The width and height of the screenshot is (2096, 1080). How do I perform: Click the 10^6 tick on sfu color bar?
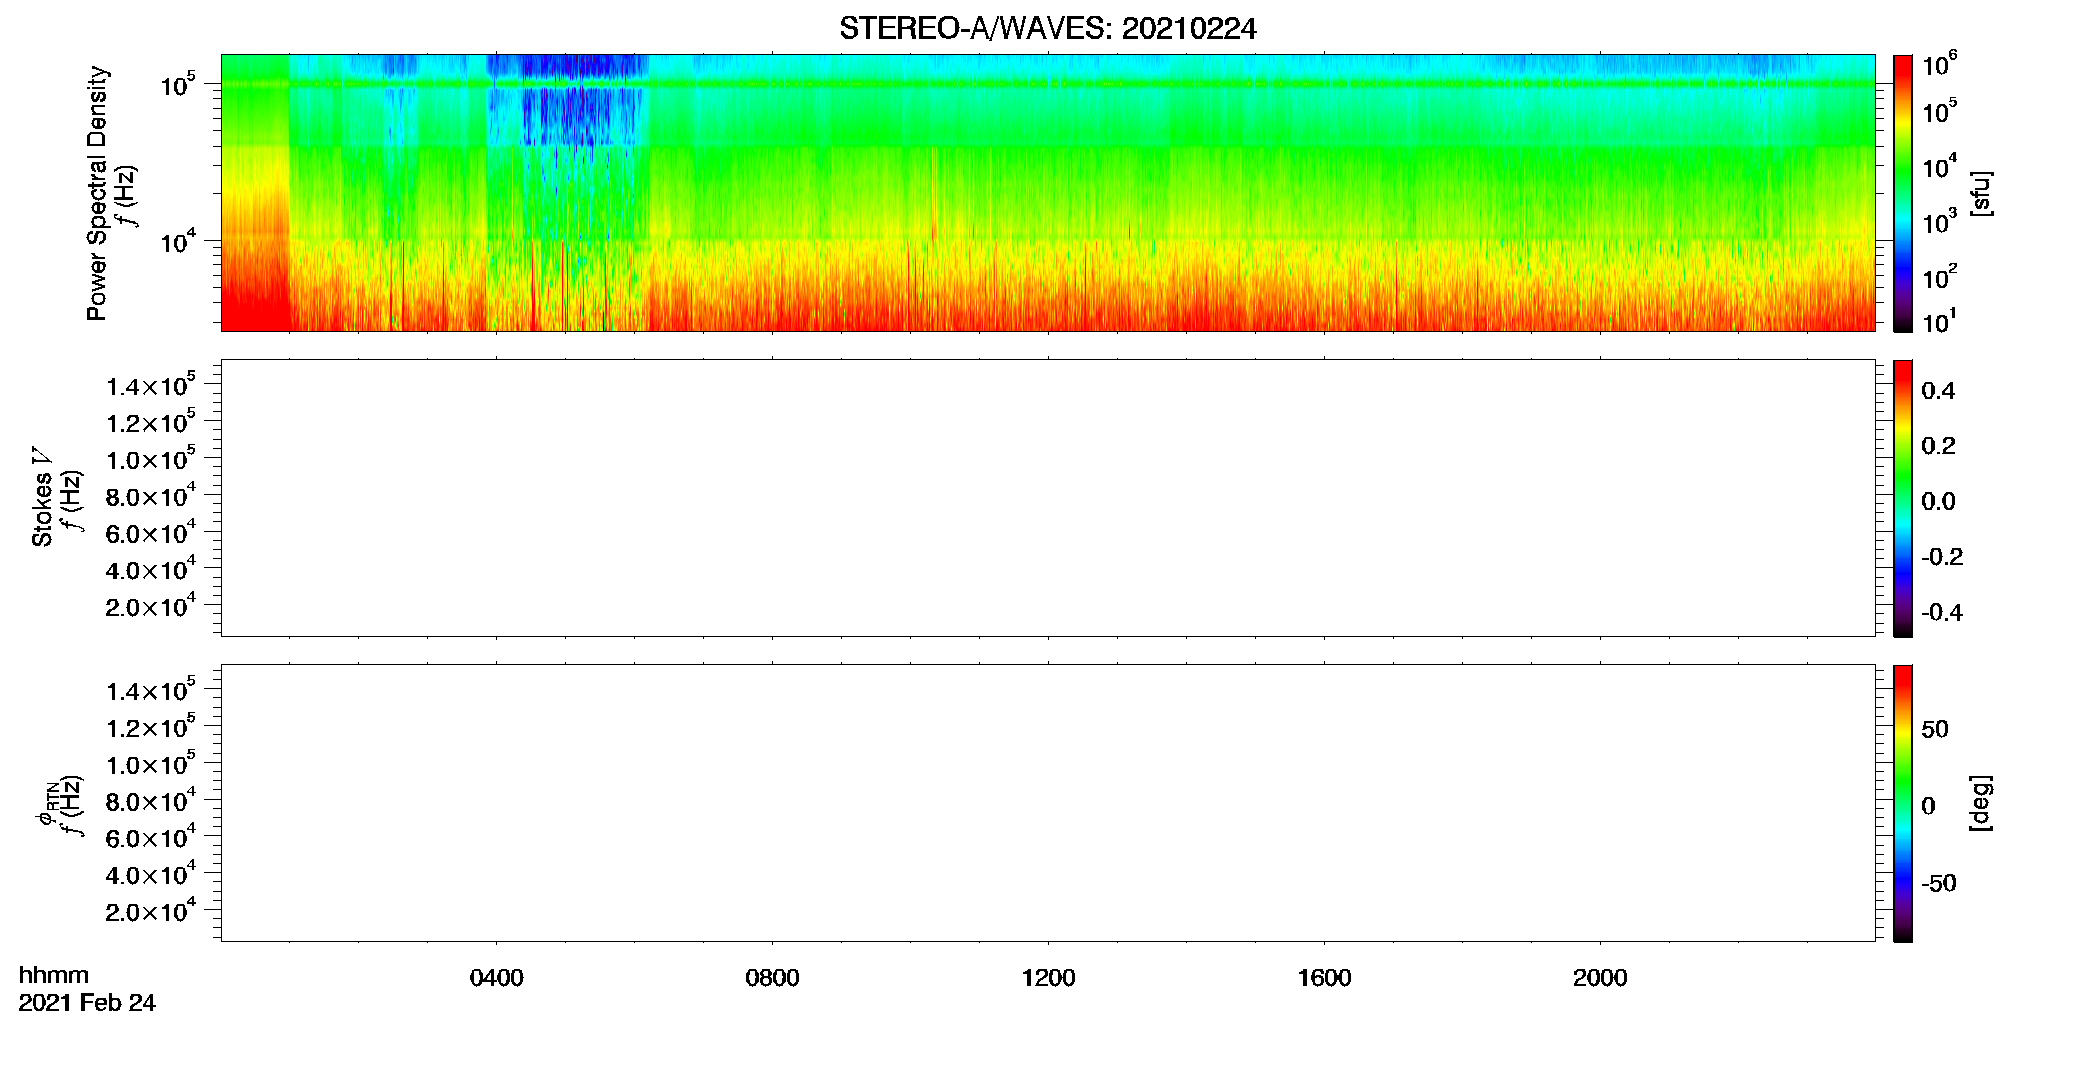click(x=1939, y=64)
